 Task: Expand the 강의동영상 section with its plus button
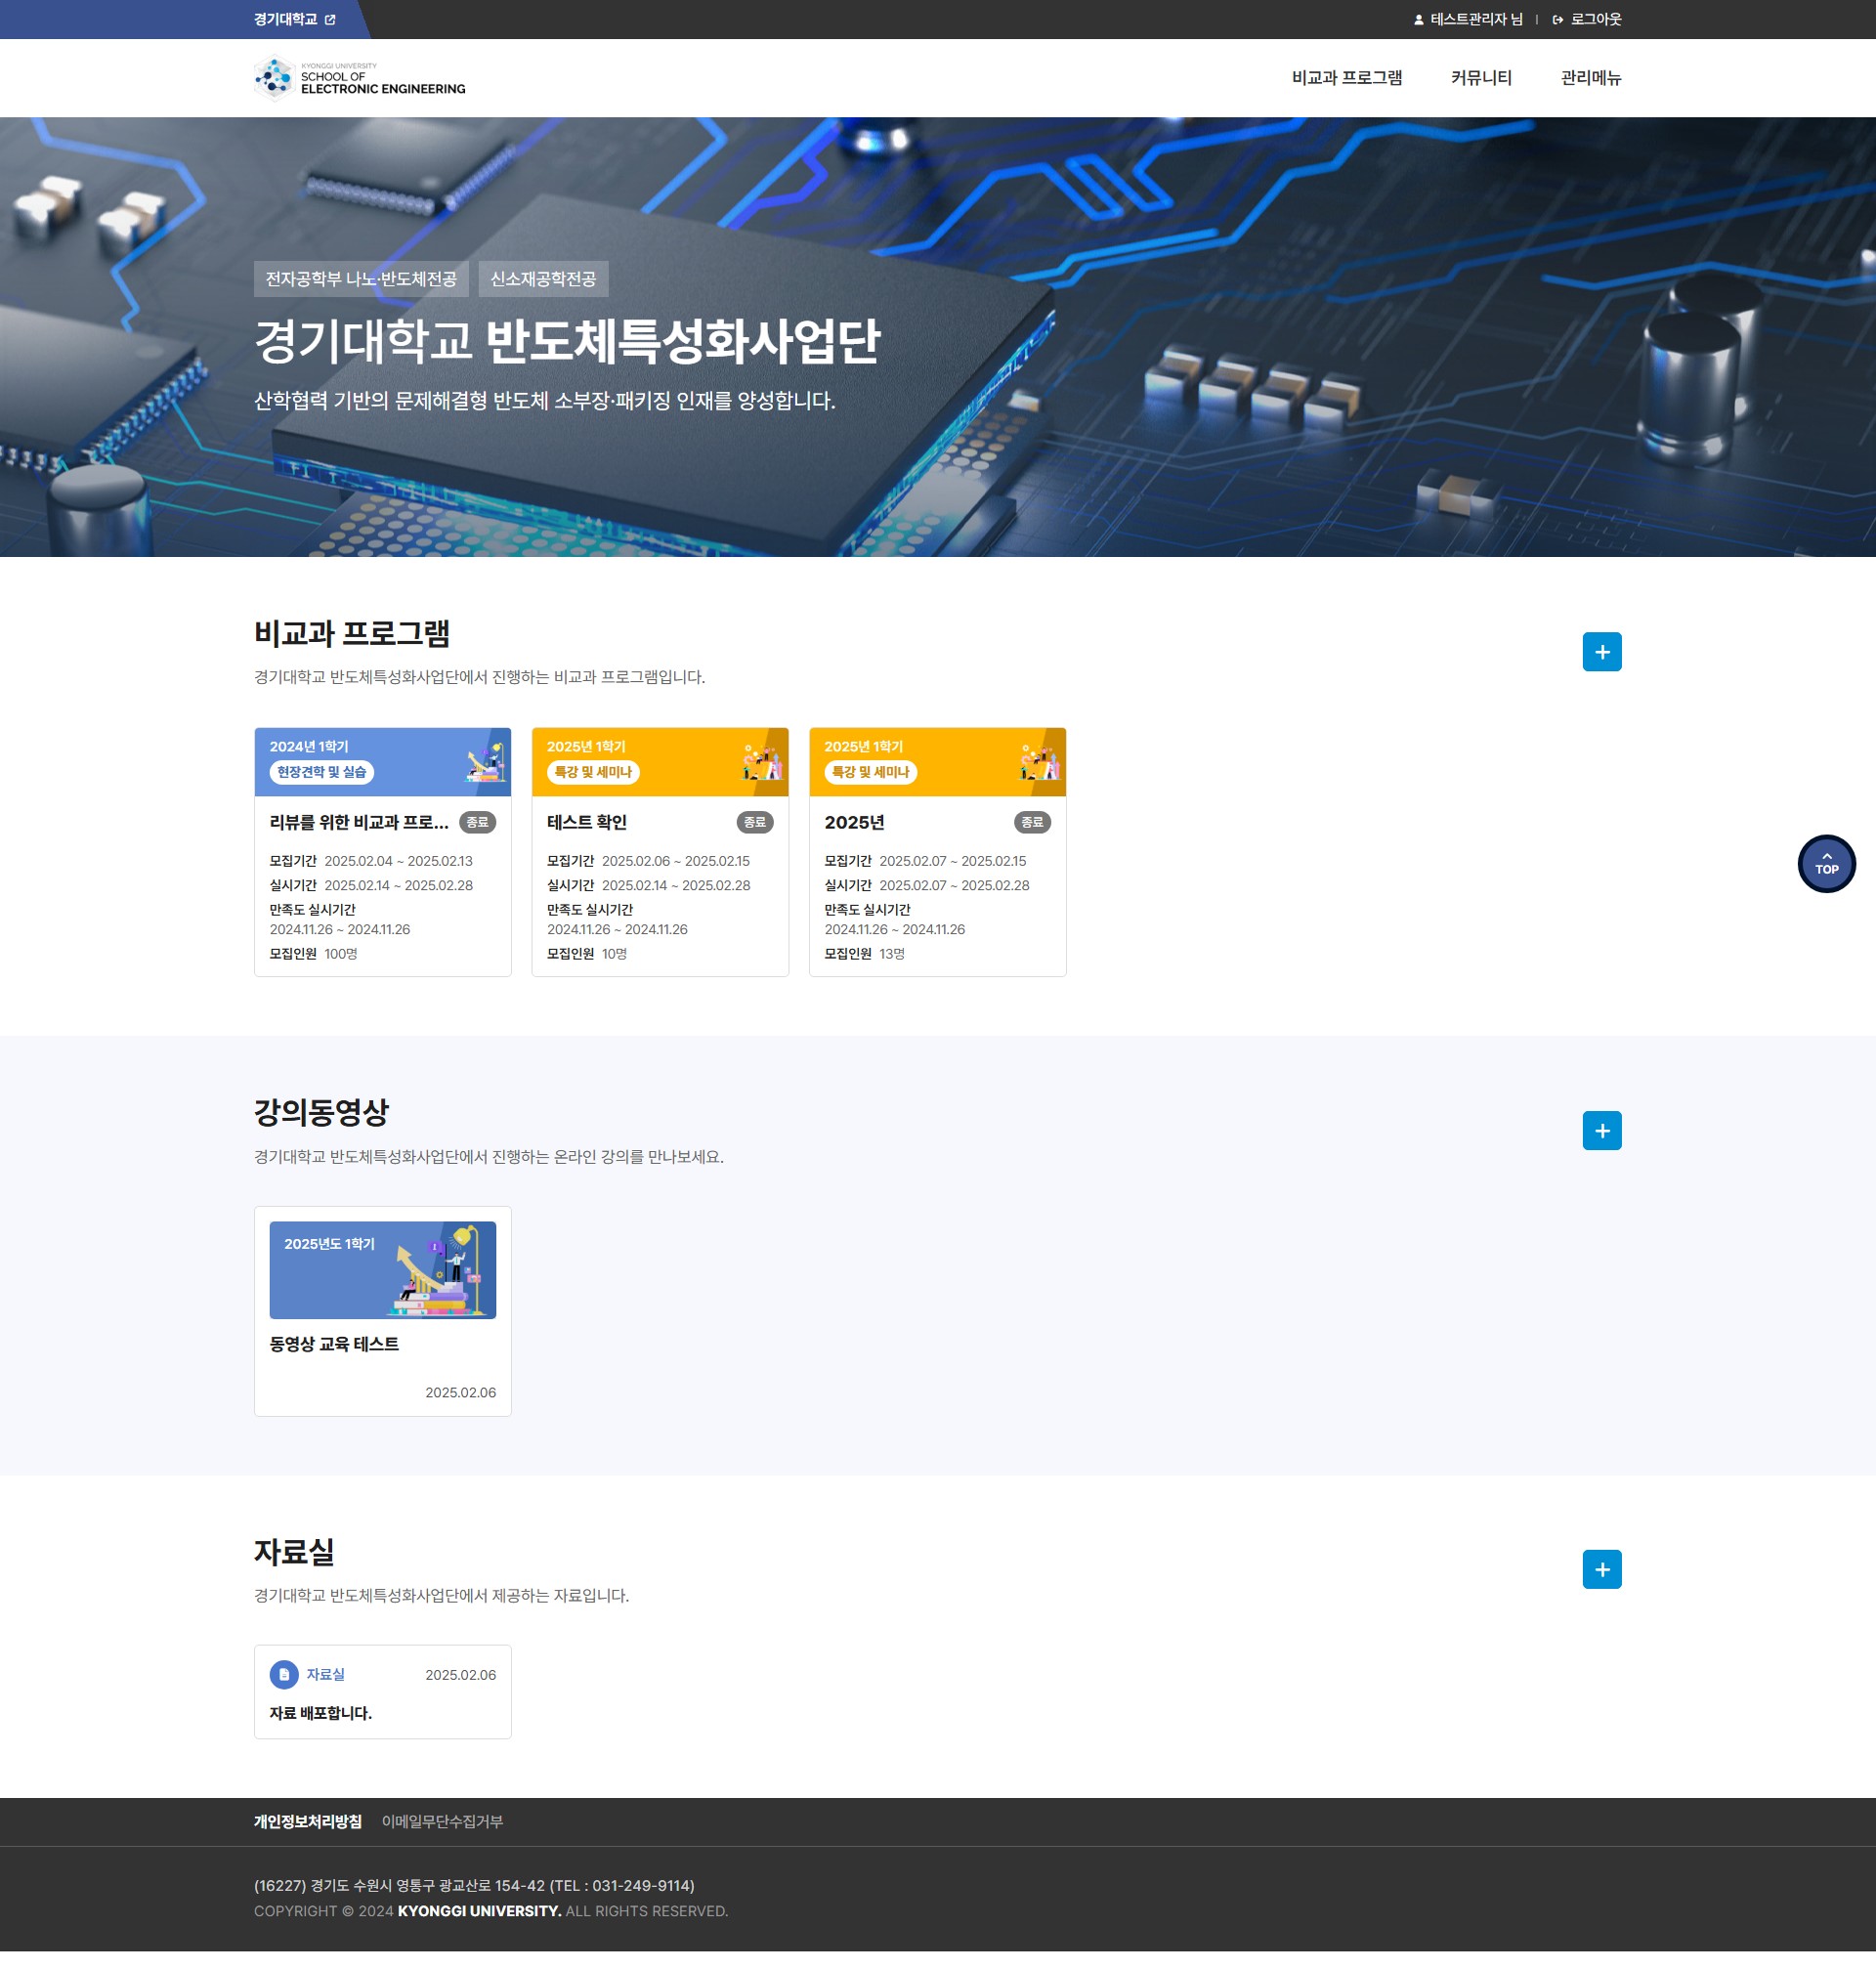[1601, 1131]
